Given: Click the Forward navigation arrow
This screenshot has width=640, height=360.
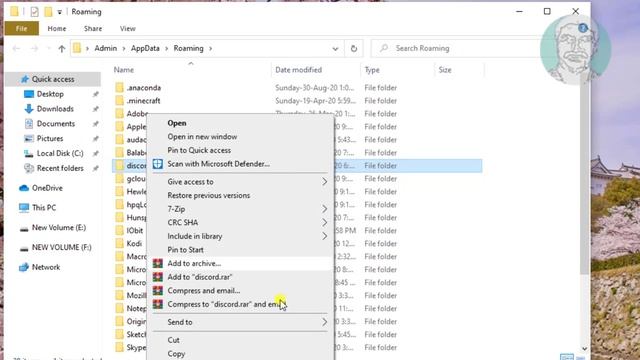Looking at the screenshot, I should point(34,49).
